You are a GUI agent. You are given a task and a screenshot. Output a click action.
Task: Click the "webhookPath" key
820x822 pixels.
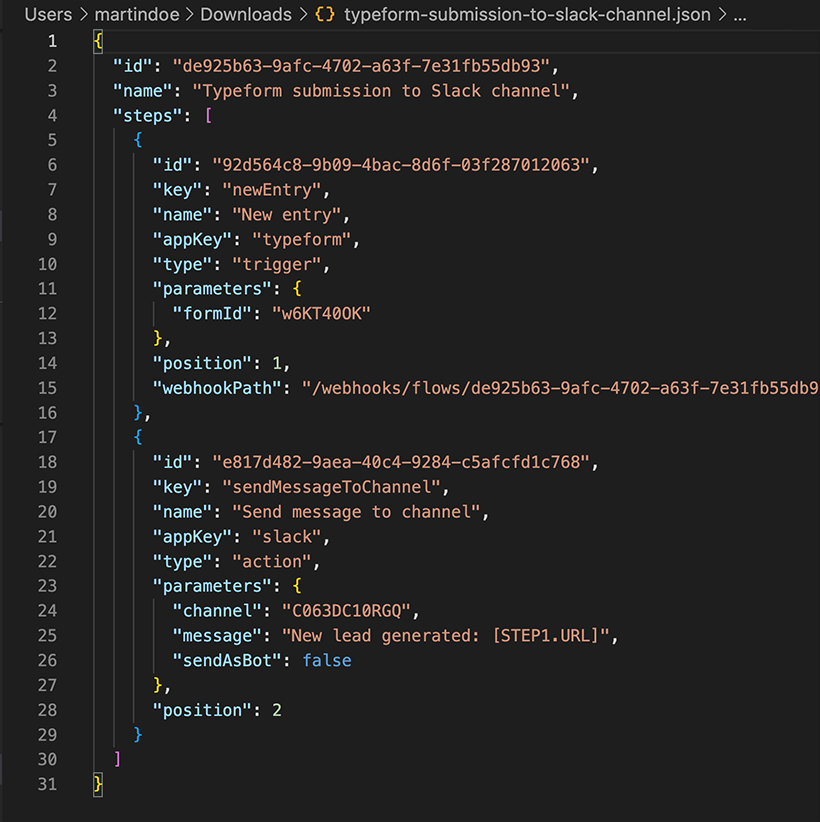(218, 388)
